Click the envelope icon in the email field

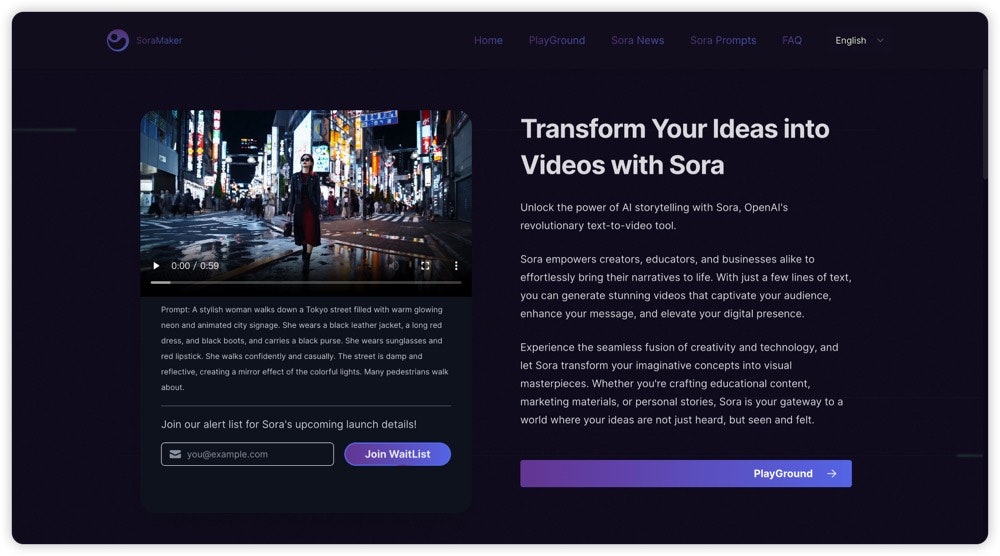[x=175, y=454]
